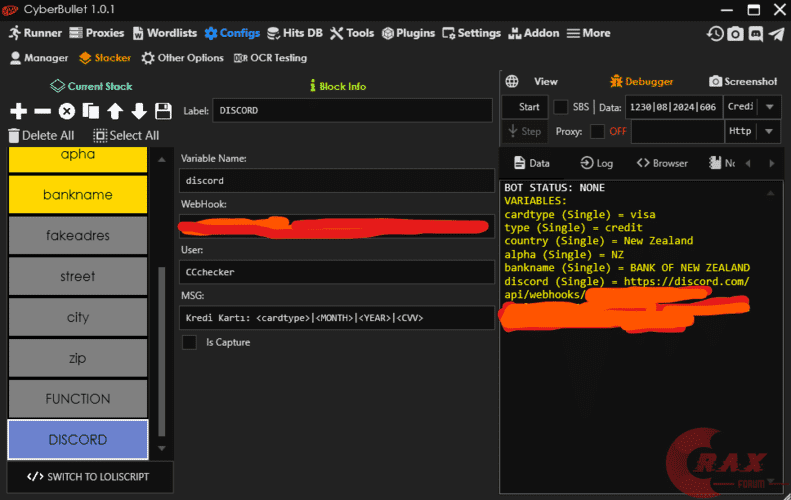Click the Screenshot camera icon in the debugger header
Screen dimensions: 791x500
[x=715, y=81]
